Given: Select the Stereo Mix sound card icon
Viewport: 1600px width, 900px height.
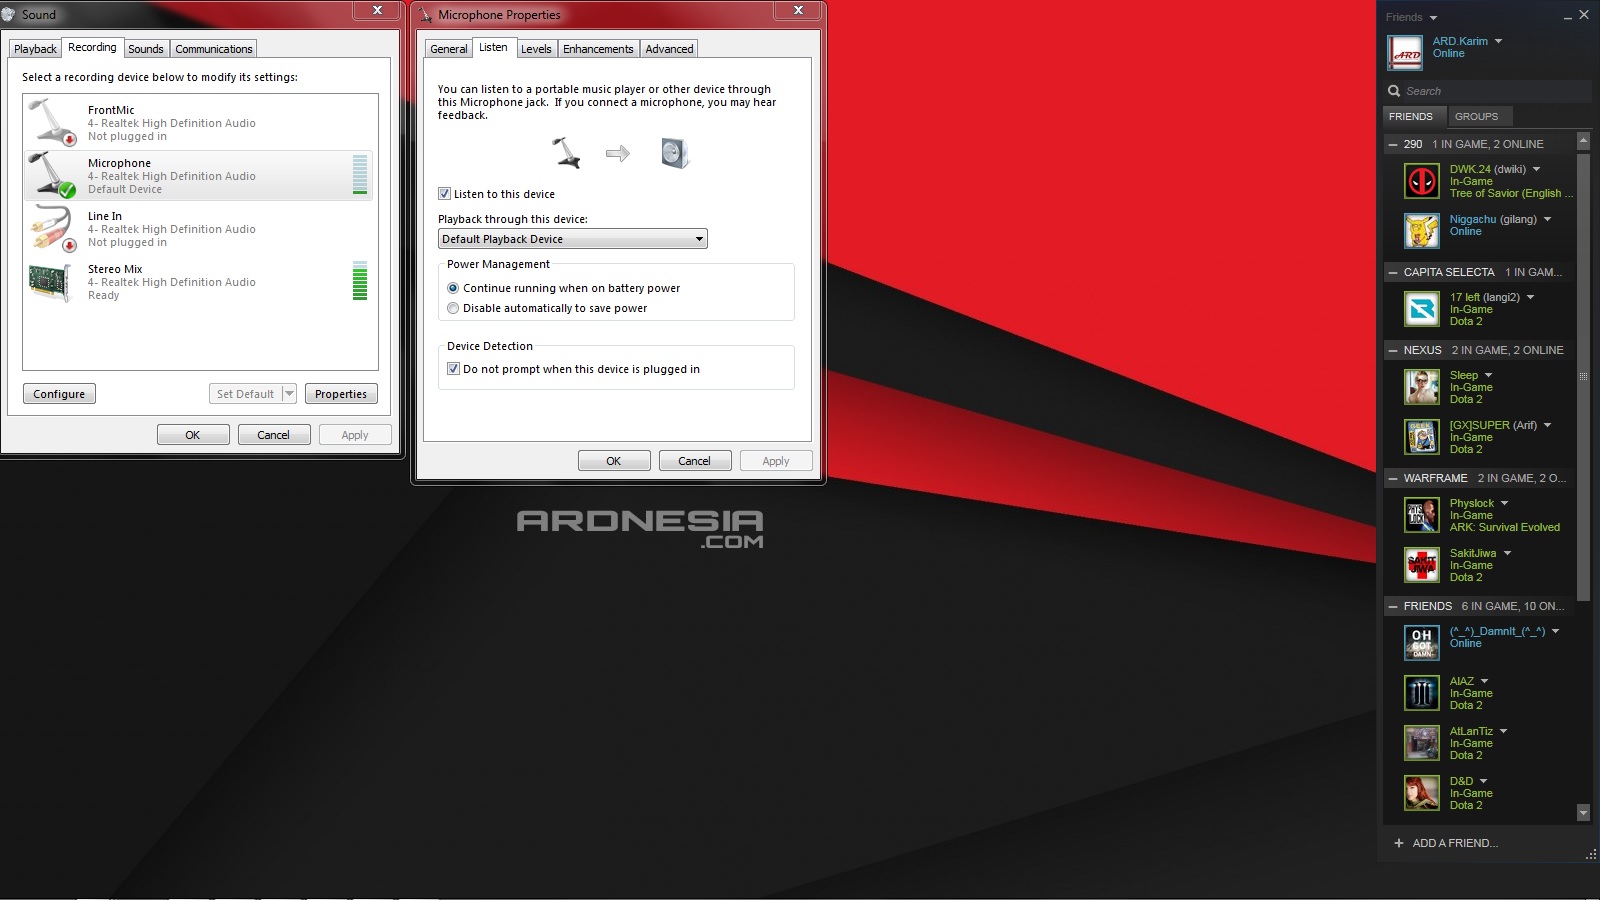Looking at the screenshot, I should pos(50,282).
